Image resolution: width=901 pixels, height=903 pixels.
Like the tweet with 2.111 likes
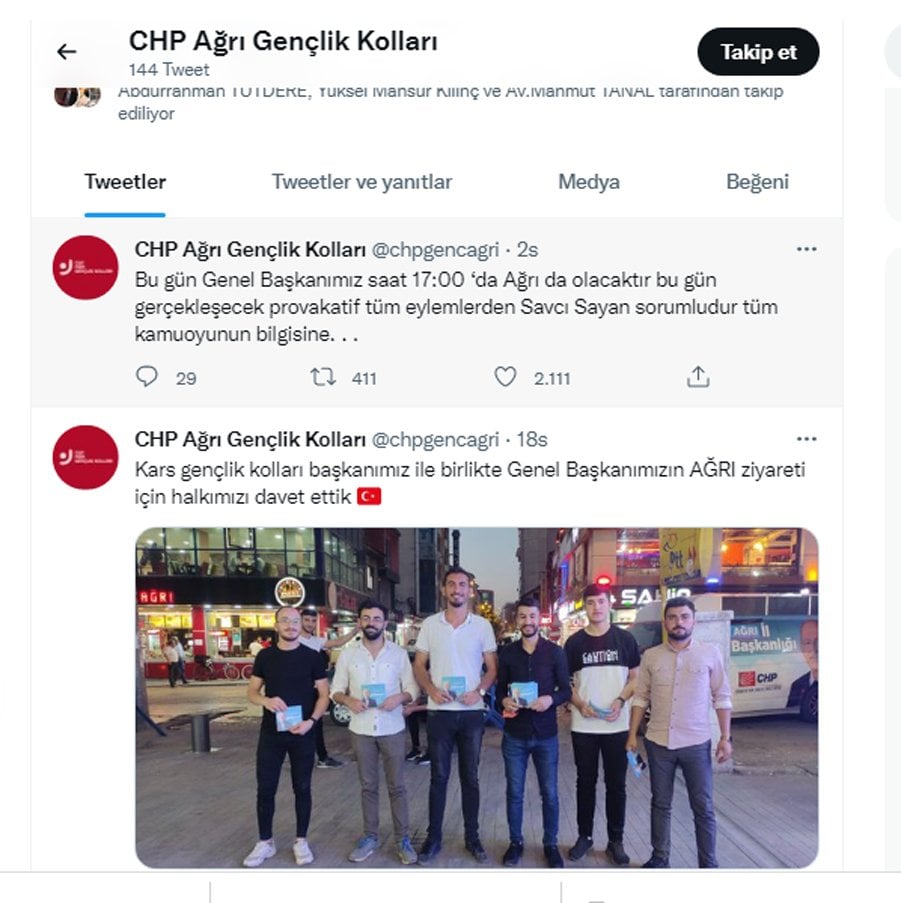coord(505,377)
